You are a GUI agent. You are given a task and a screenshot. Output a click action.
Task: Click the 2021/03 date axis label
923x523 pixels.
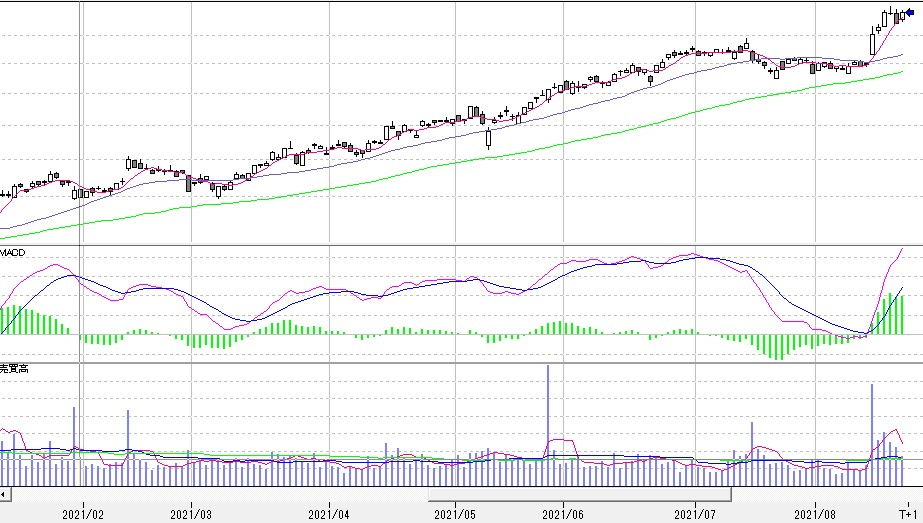[x=191, y=514]
